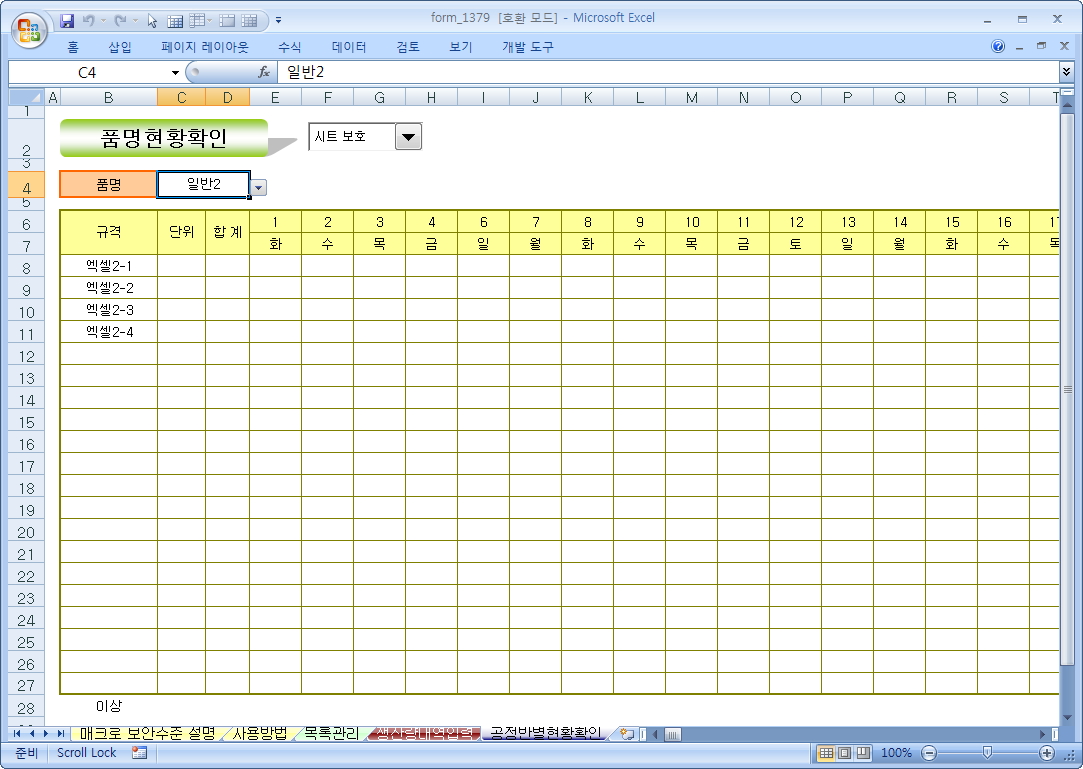Select cell containing 엑셀2-3
1083x769 pixels.
[109, 310]
